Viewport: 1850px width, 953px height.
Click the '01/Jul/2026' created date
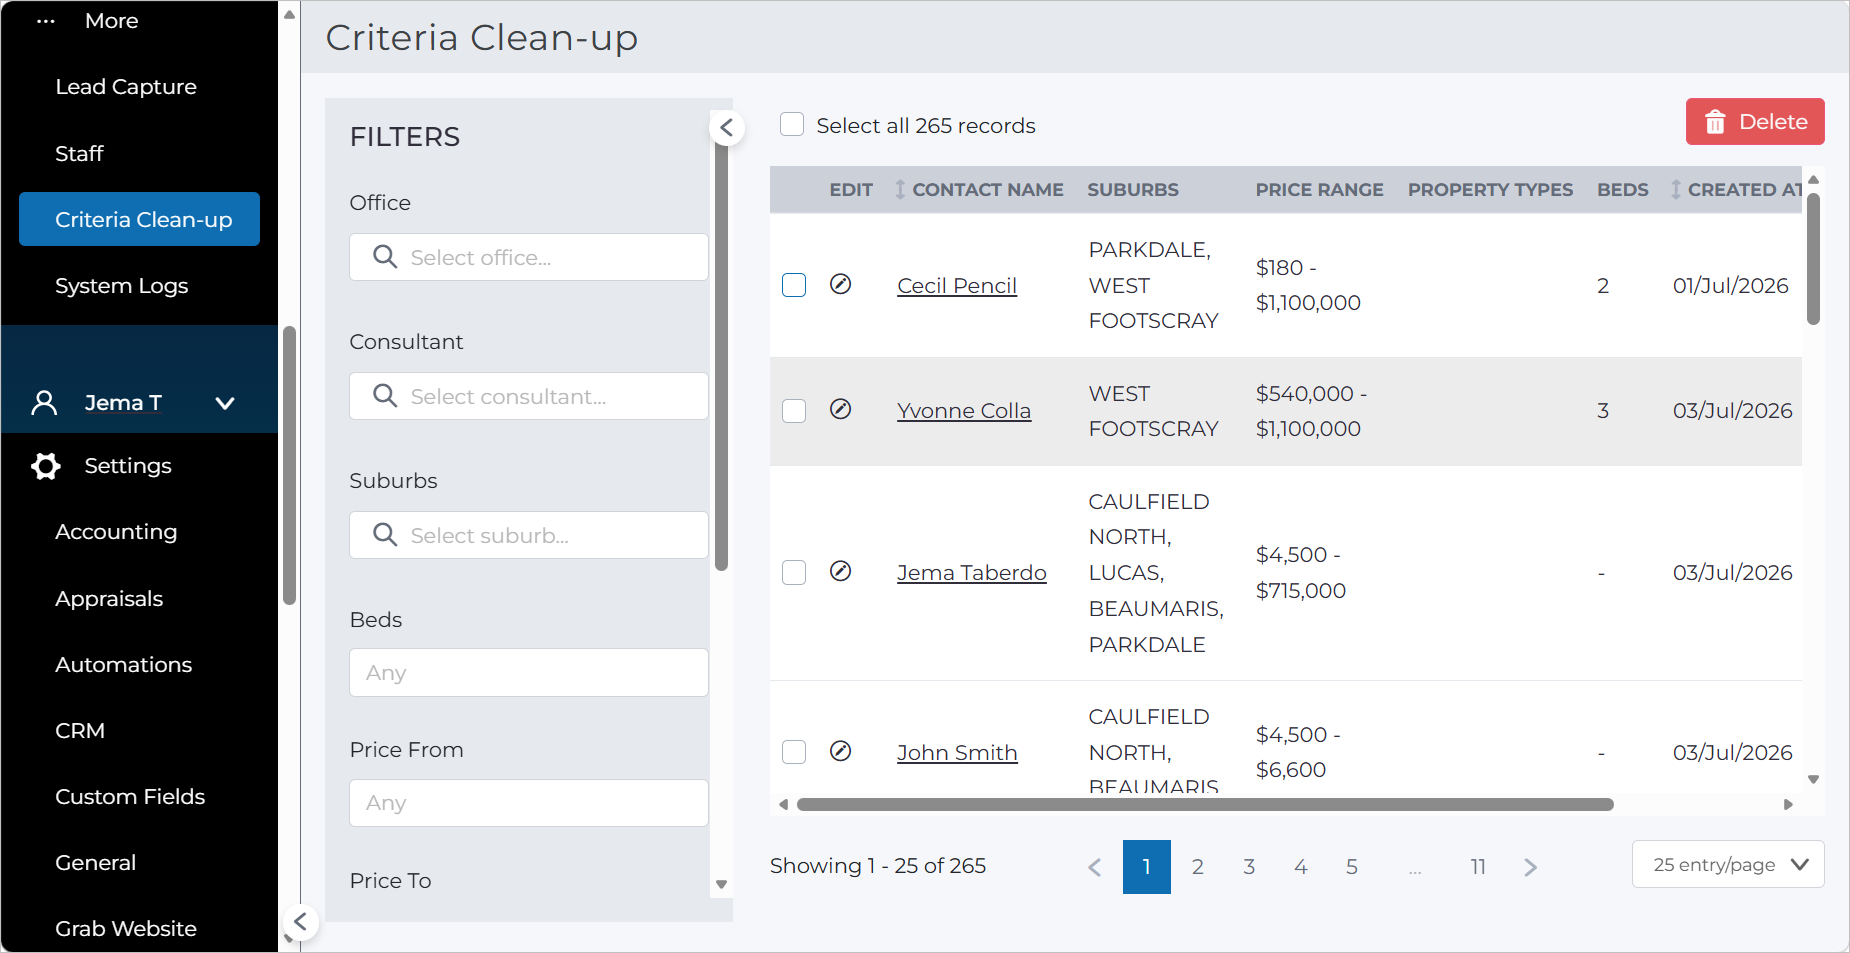coord(1731,286)
